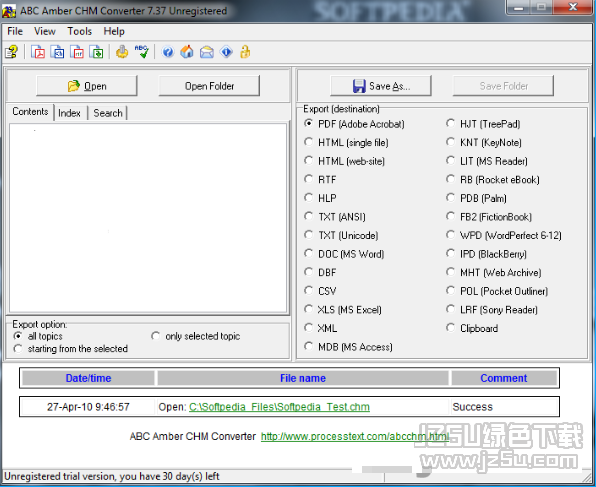Screen dimensions: 596x487
Task: Switch to the Contents tab
Action: click(30, 112)
